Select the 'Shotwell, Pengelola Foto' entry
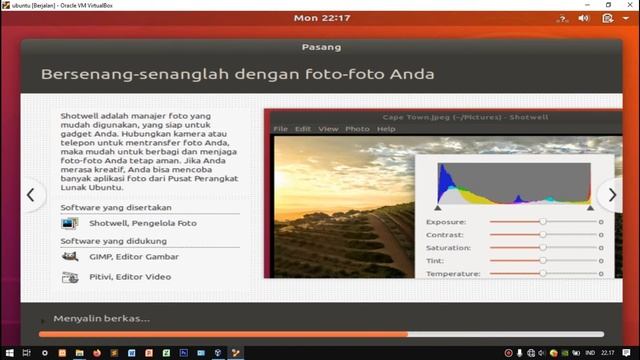Image resolution: width=640 pixels, height=360 pixels. (x=143, y=223)
